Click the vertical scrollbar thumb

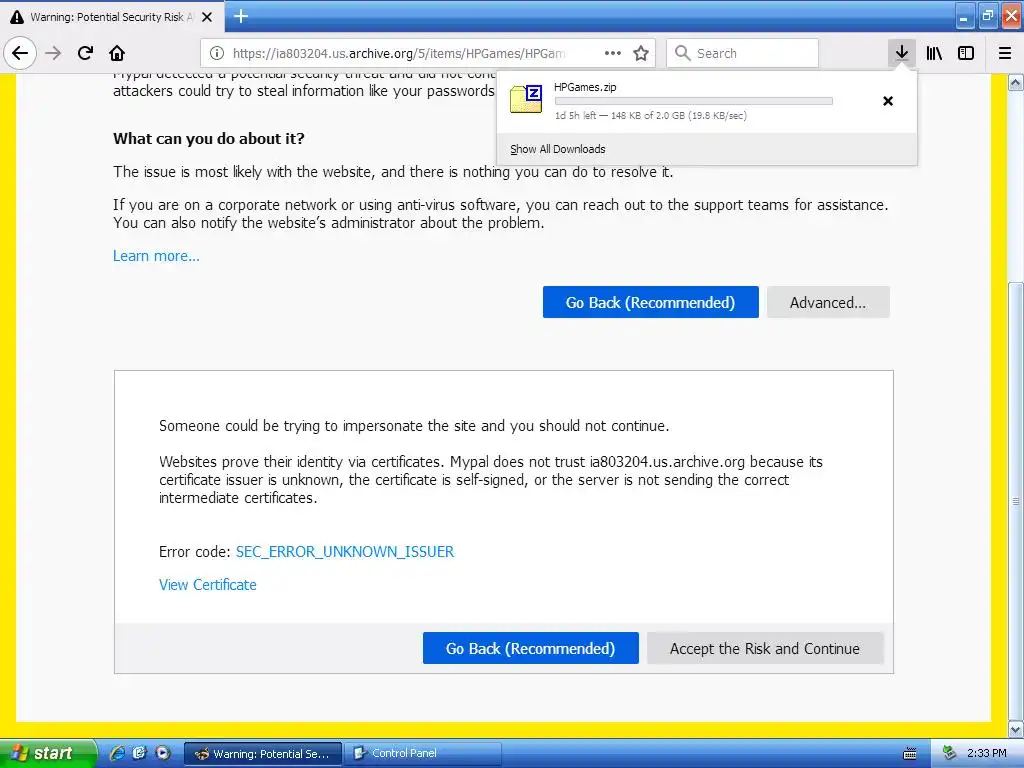(1016, 501)
